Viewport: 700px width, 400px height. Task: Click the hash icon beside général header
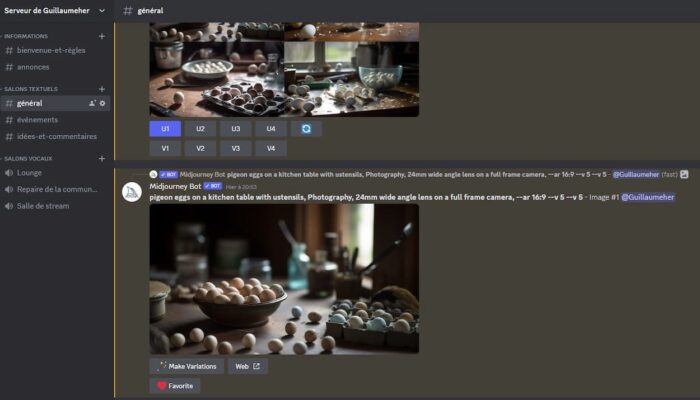128,11
